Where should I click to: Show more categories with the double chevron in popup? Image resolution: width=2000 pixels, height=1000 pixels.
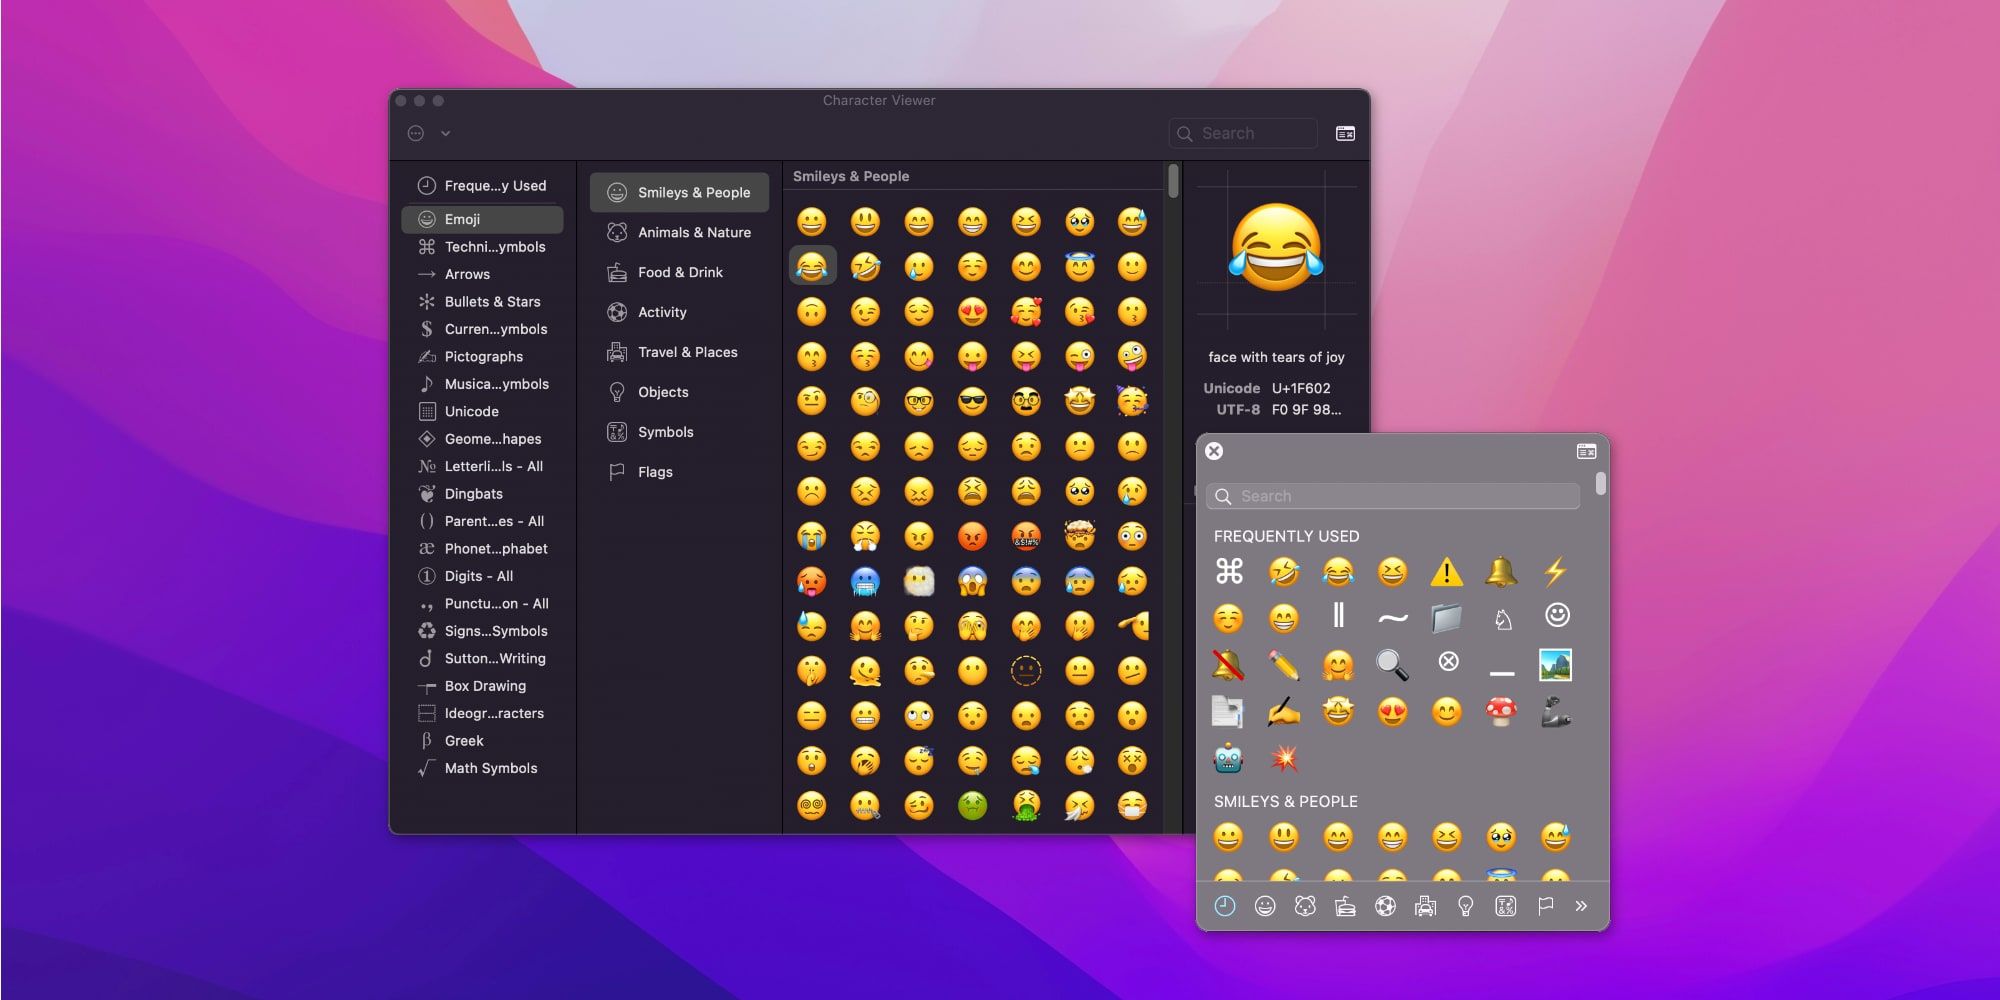tap(1581, 906)
